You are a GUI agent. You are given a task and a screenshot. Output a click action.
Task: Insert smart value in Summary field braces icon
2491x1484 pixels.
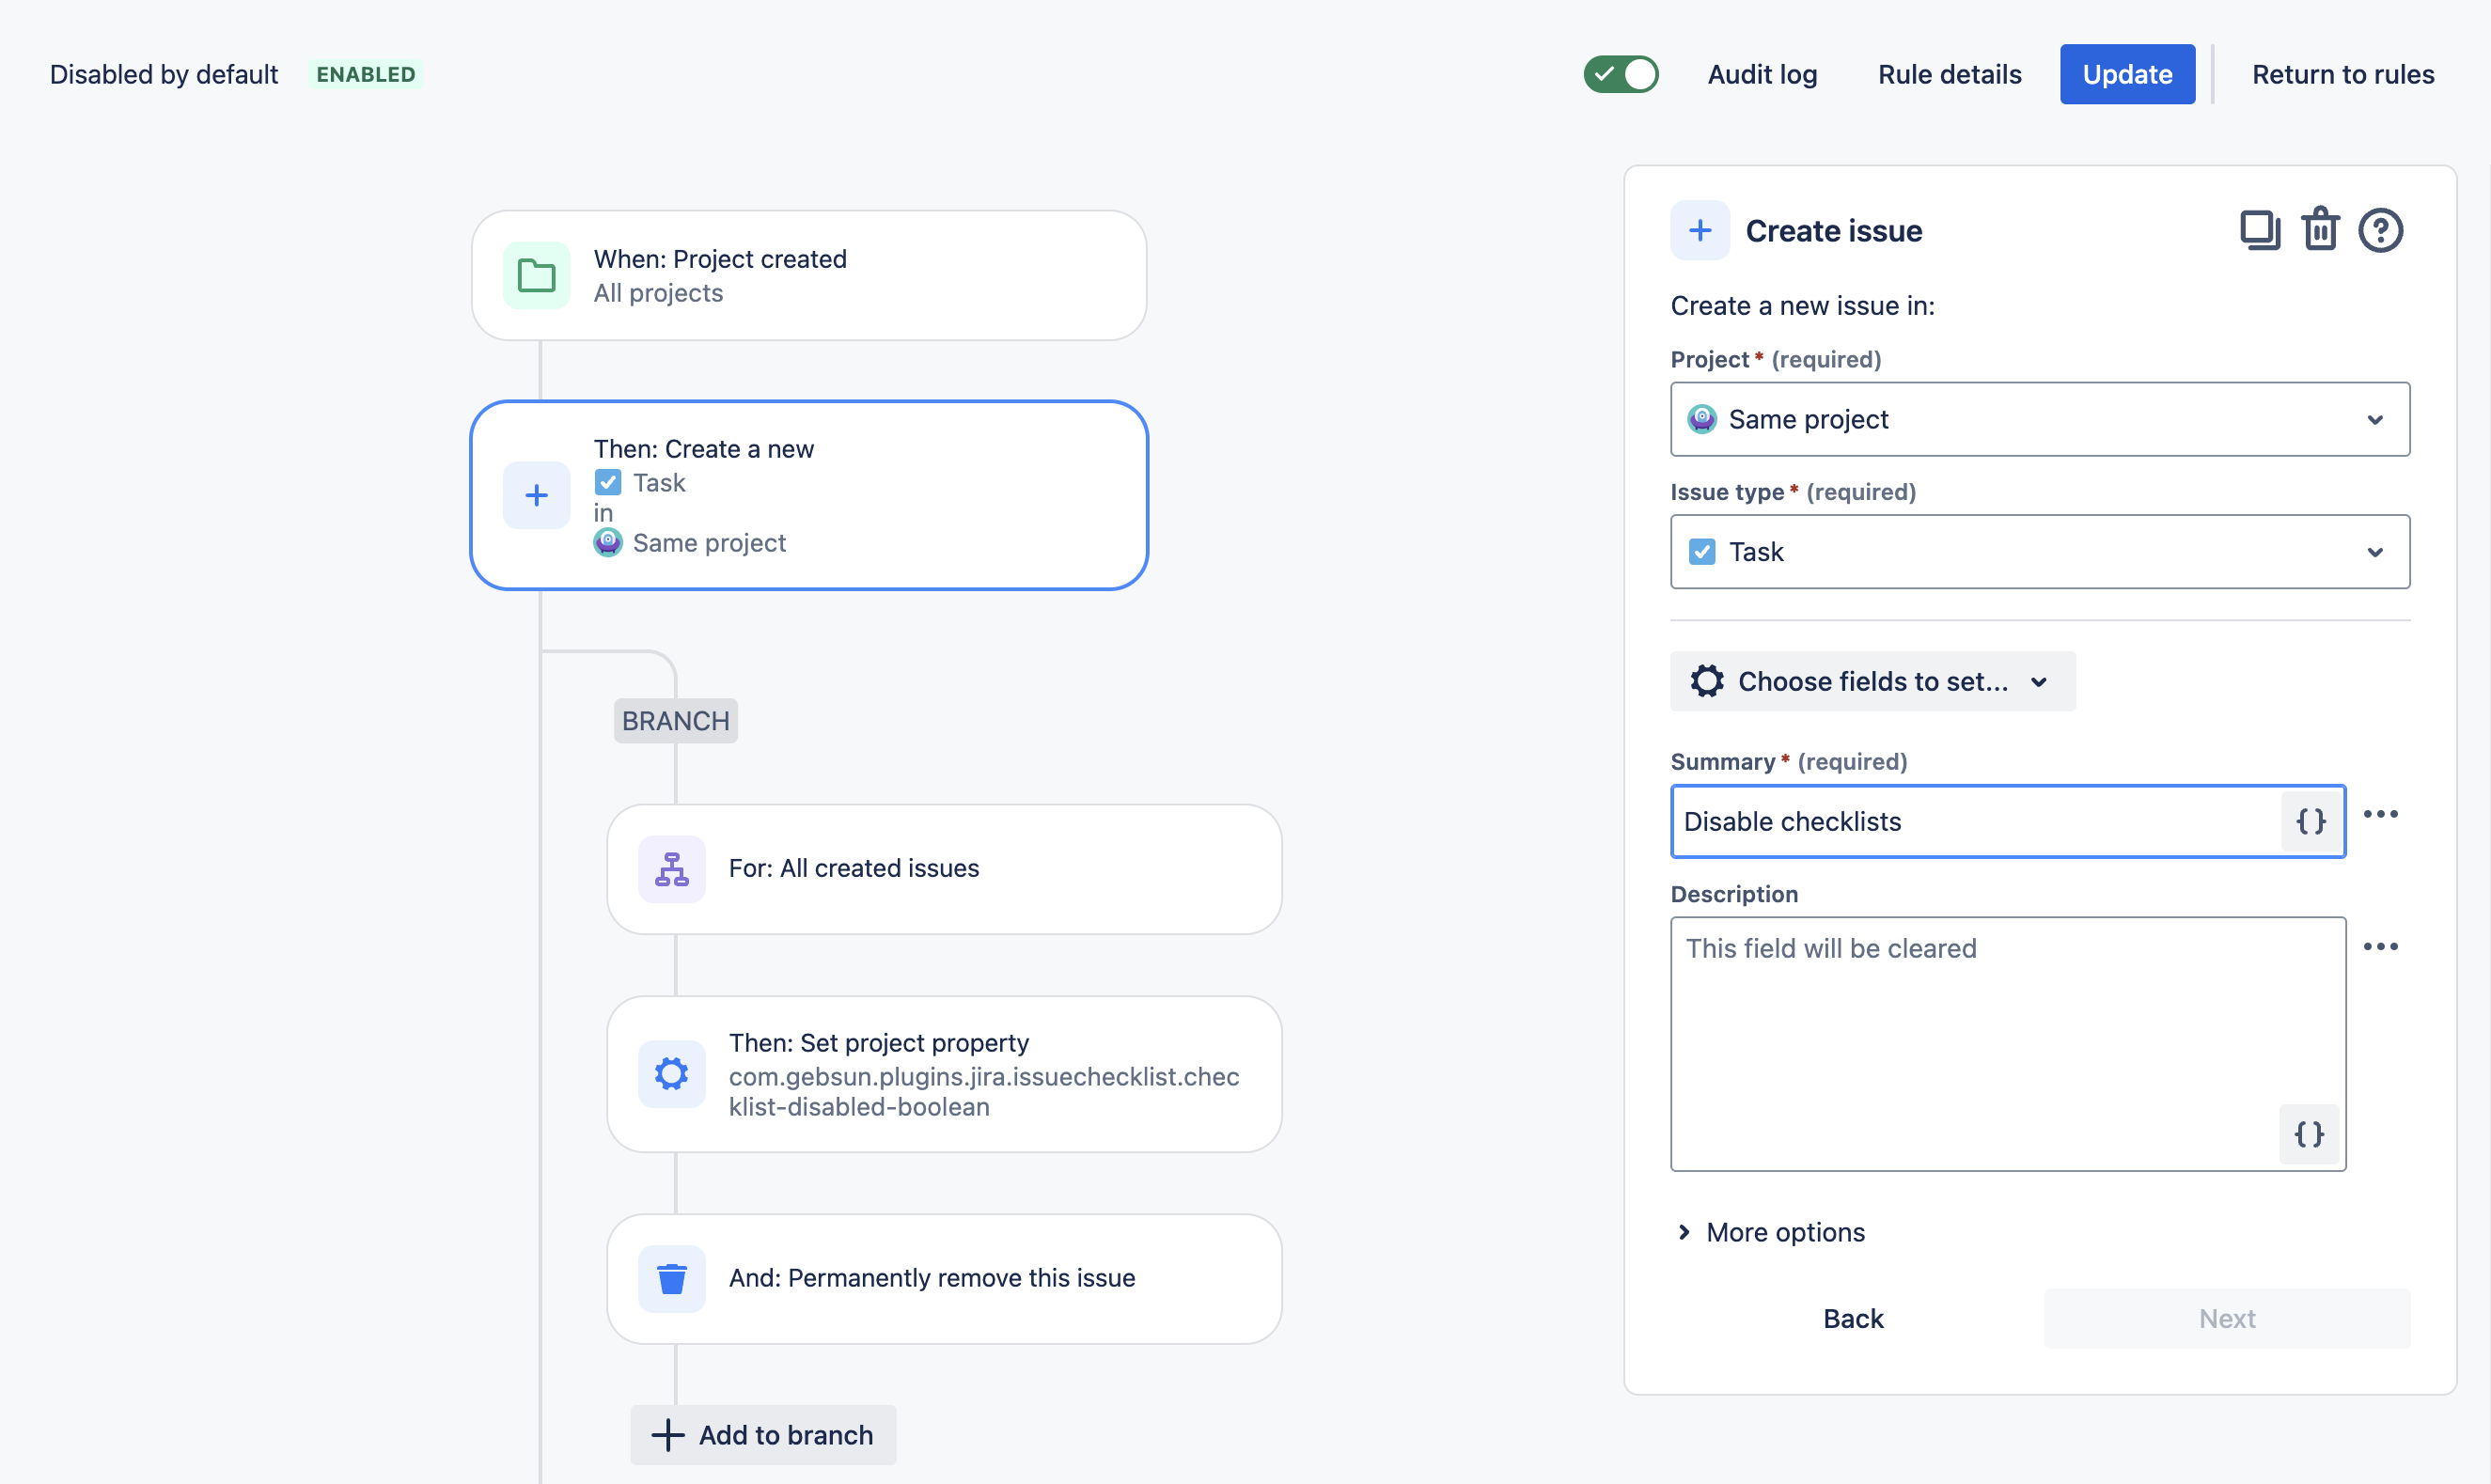coord(2311,821)
